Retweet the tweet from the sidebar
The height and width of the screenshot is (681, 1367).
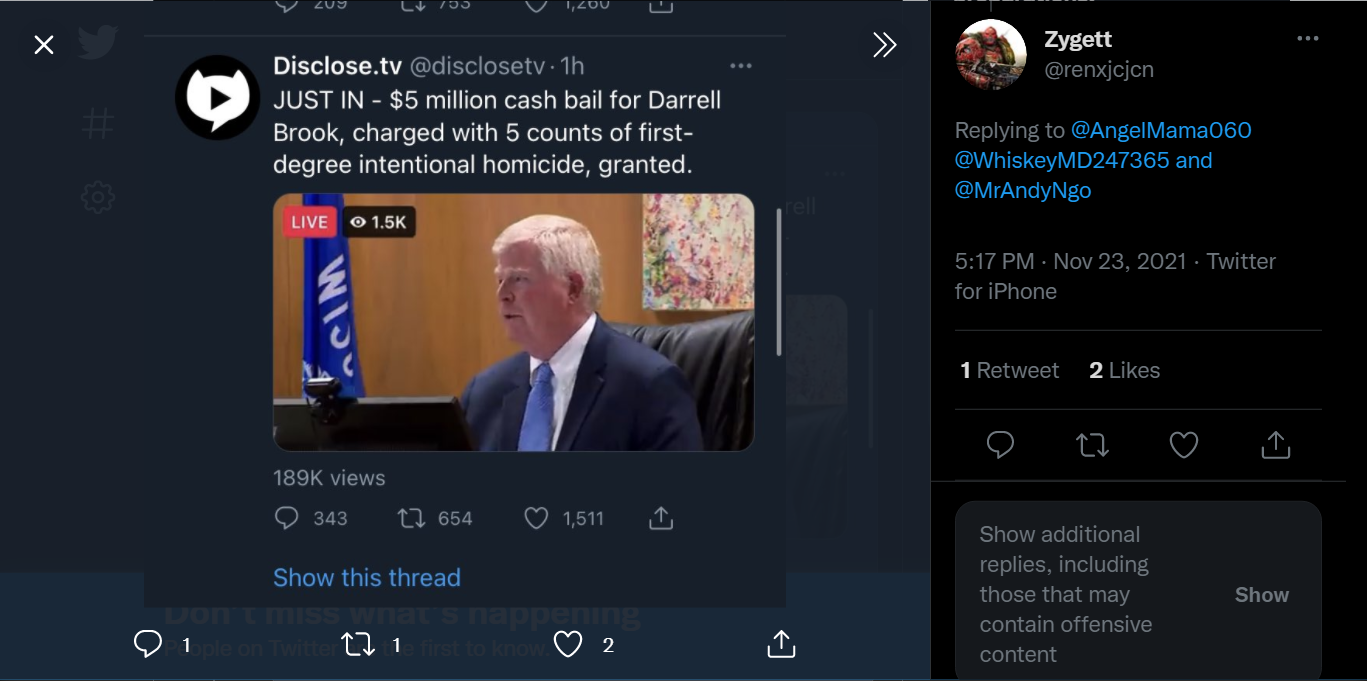coord(1092,445)
